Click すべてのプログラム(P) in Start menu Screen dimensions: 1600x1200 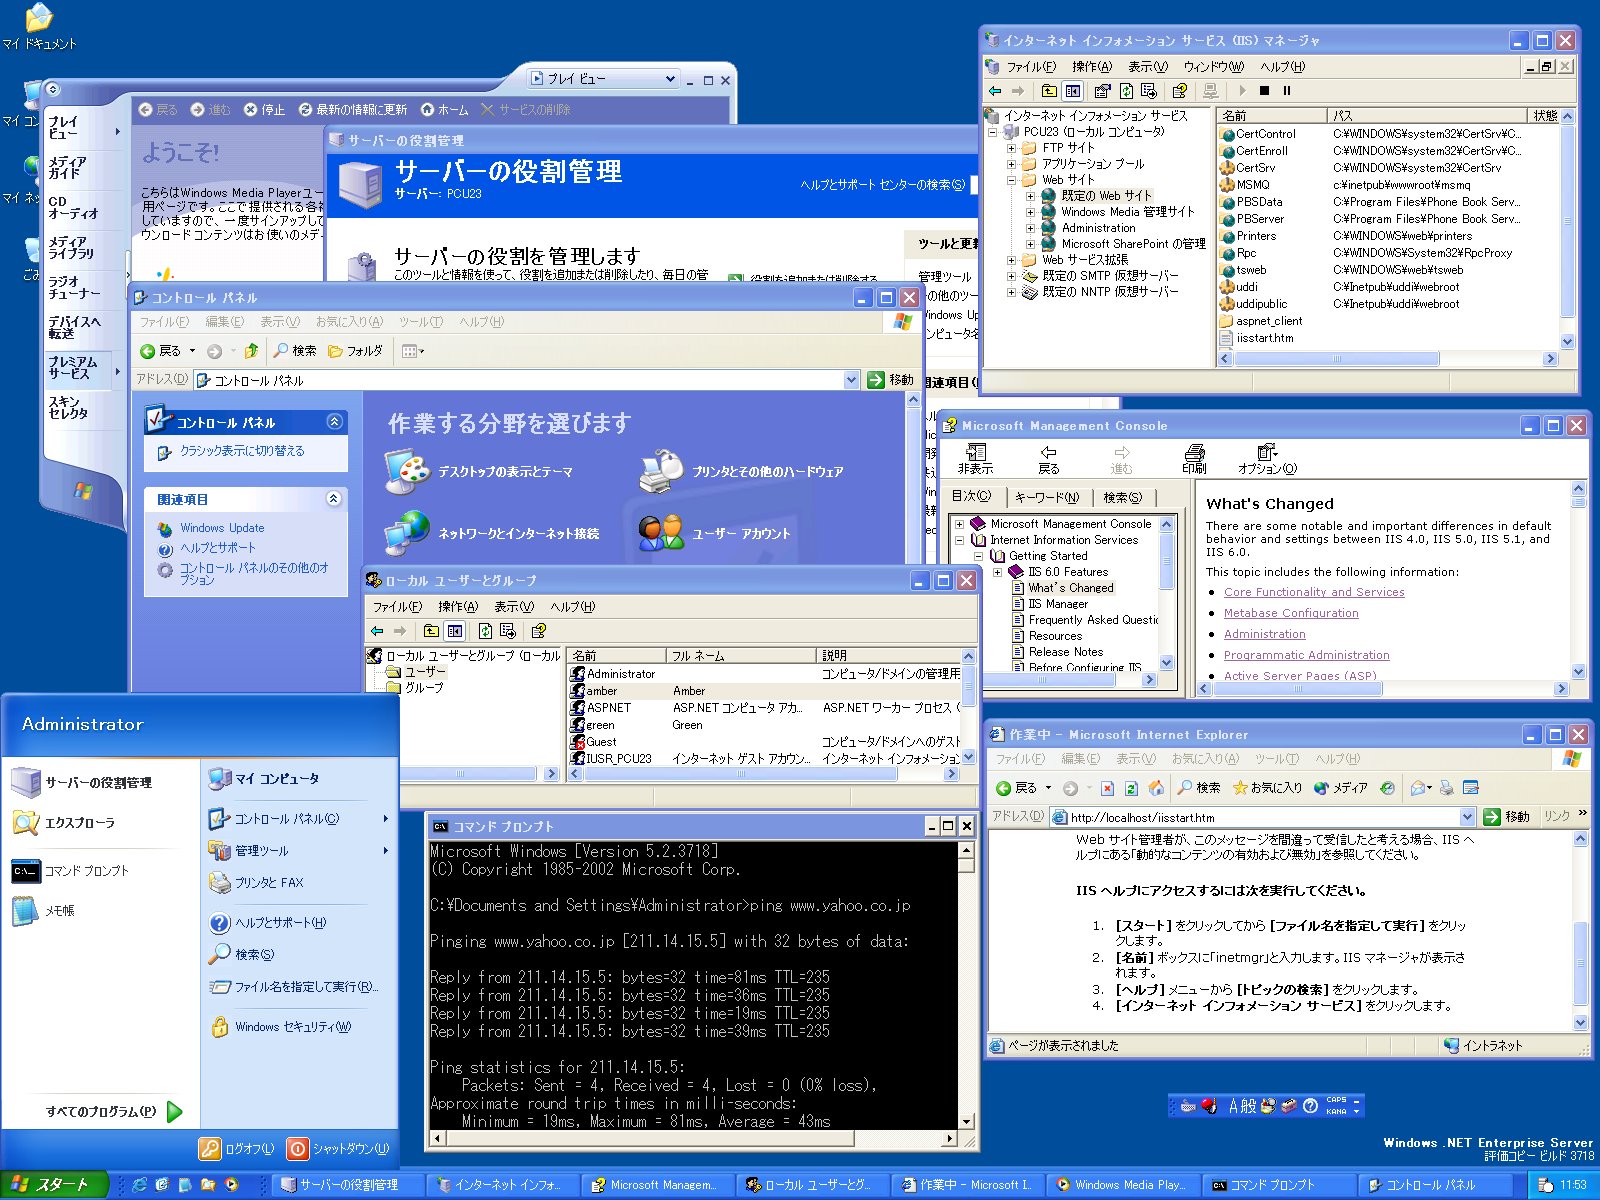click(x=114, y=1111)
